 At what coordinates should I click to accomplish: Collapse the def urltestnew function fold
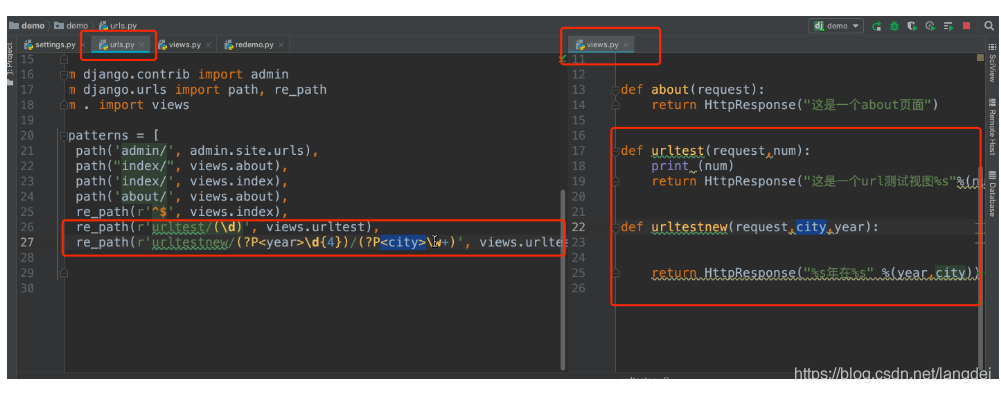pyautogui.click(x=616, y=227)
